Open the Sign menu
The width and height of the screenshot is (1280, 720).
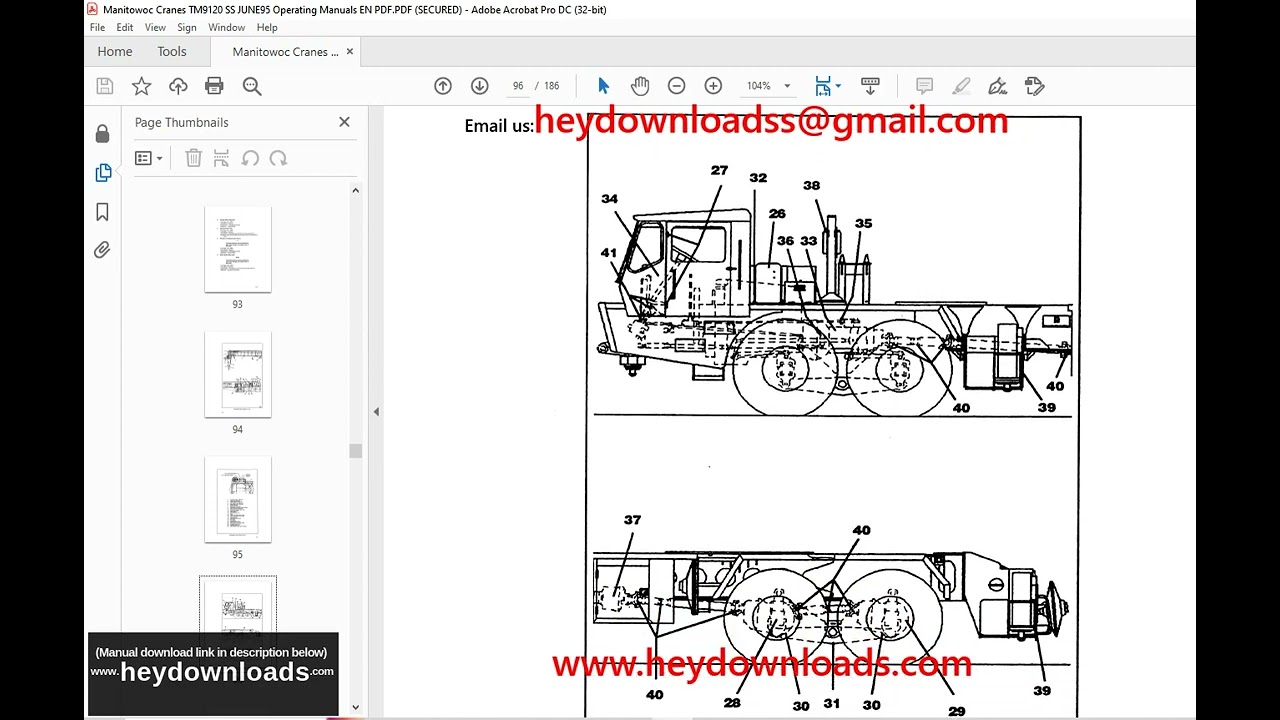click(x=187, y=28)
